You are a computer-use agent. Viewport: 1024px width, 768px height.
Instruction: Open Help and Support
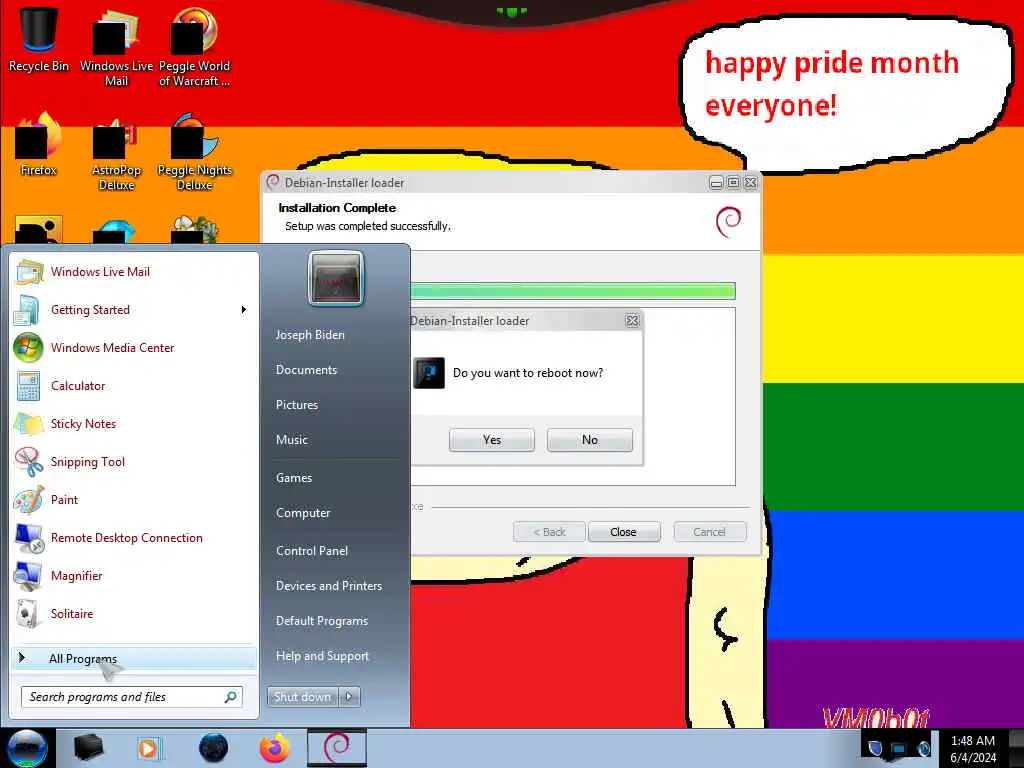(323, 656)
